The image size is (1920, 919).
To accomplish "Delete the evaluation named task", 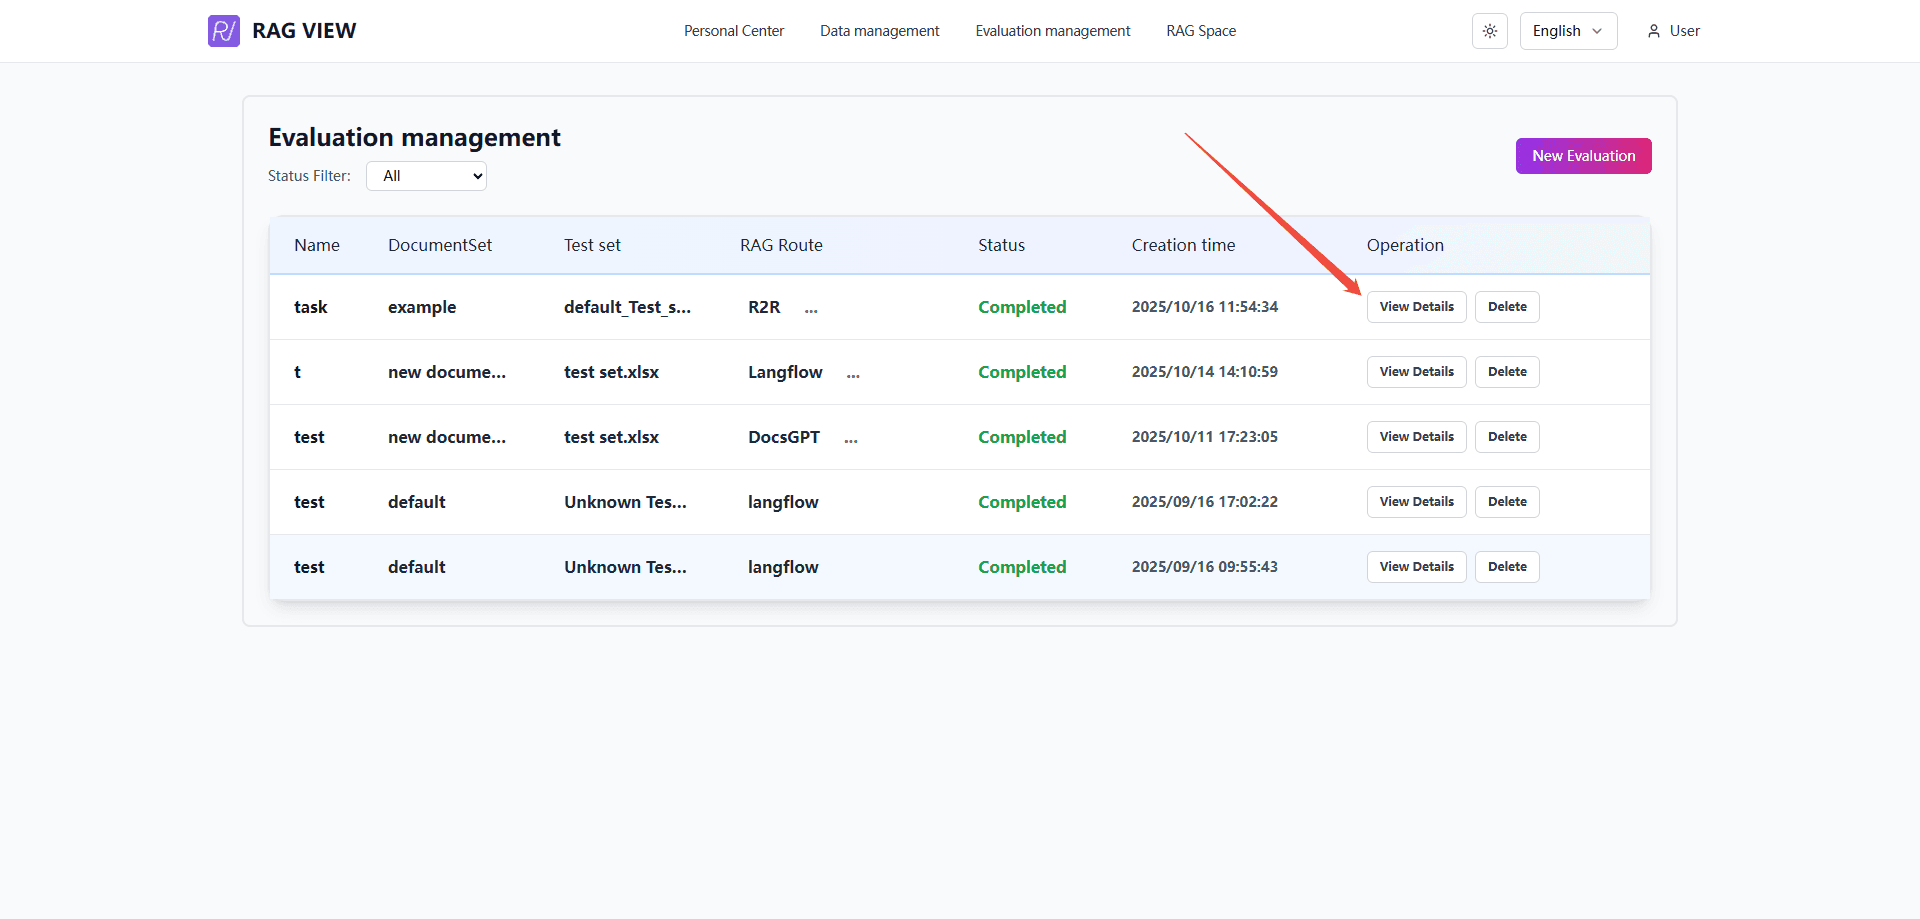I will (1506, 307).
